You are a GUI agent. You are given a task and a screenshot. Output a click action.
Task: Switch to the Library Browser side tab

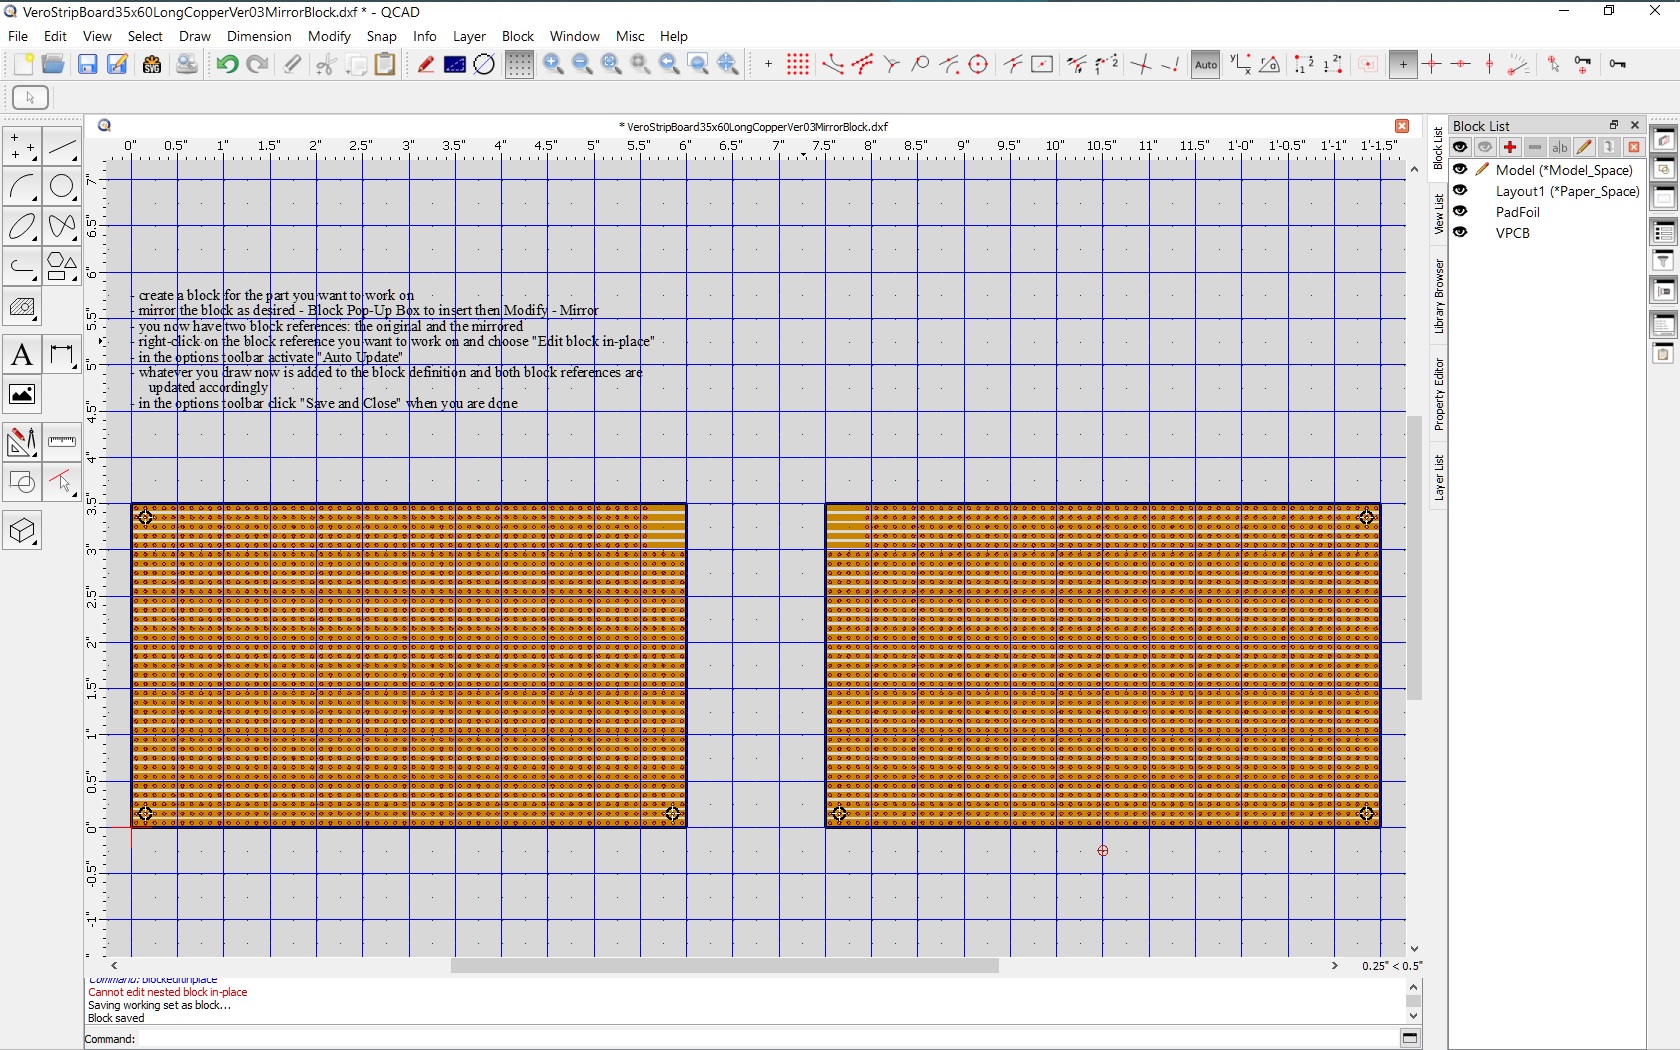tap(1438, 297)
